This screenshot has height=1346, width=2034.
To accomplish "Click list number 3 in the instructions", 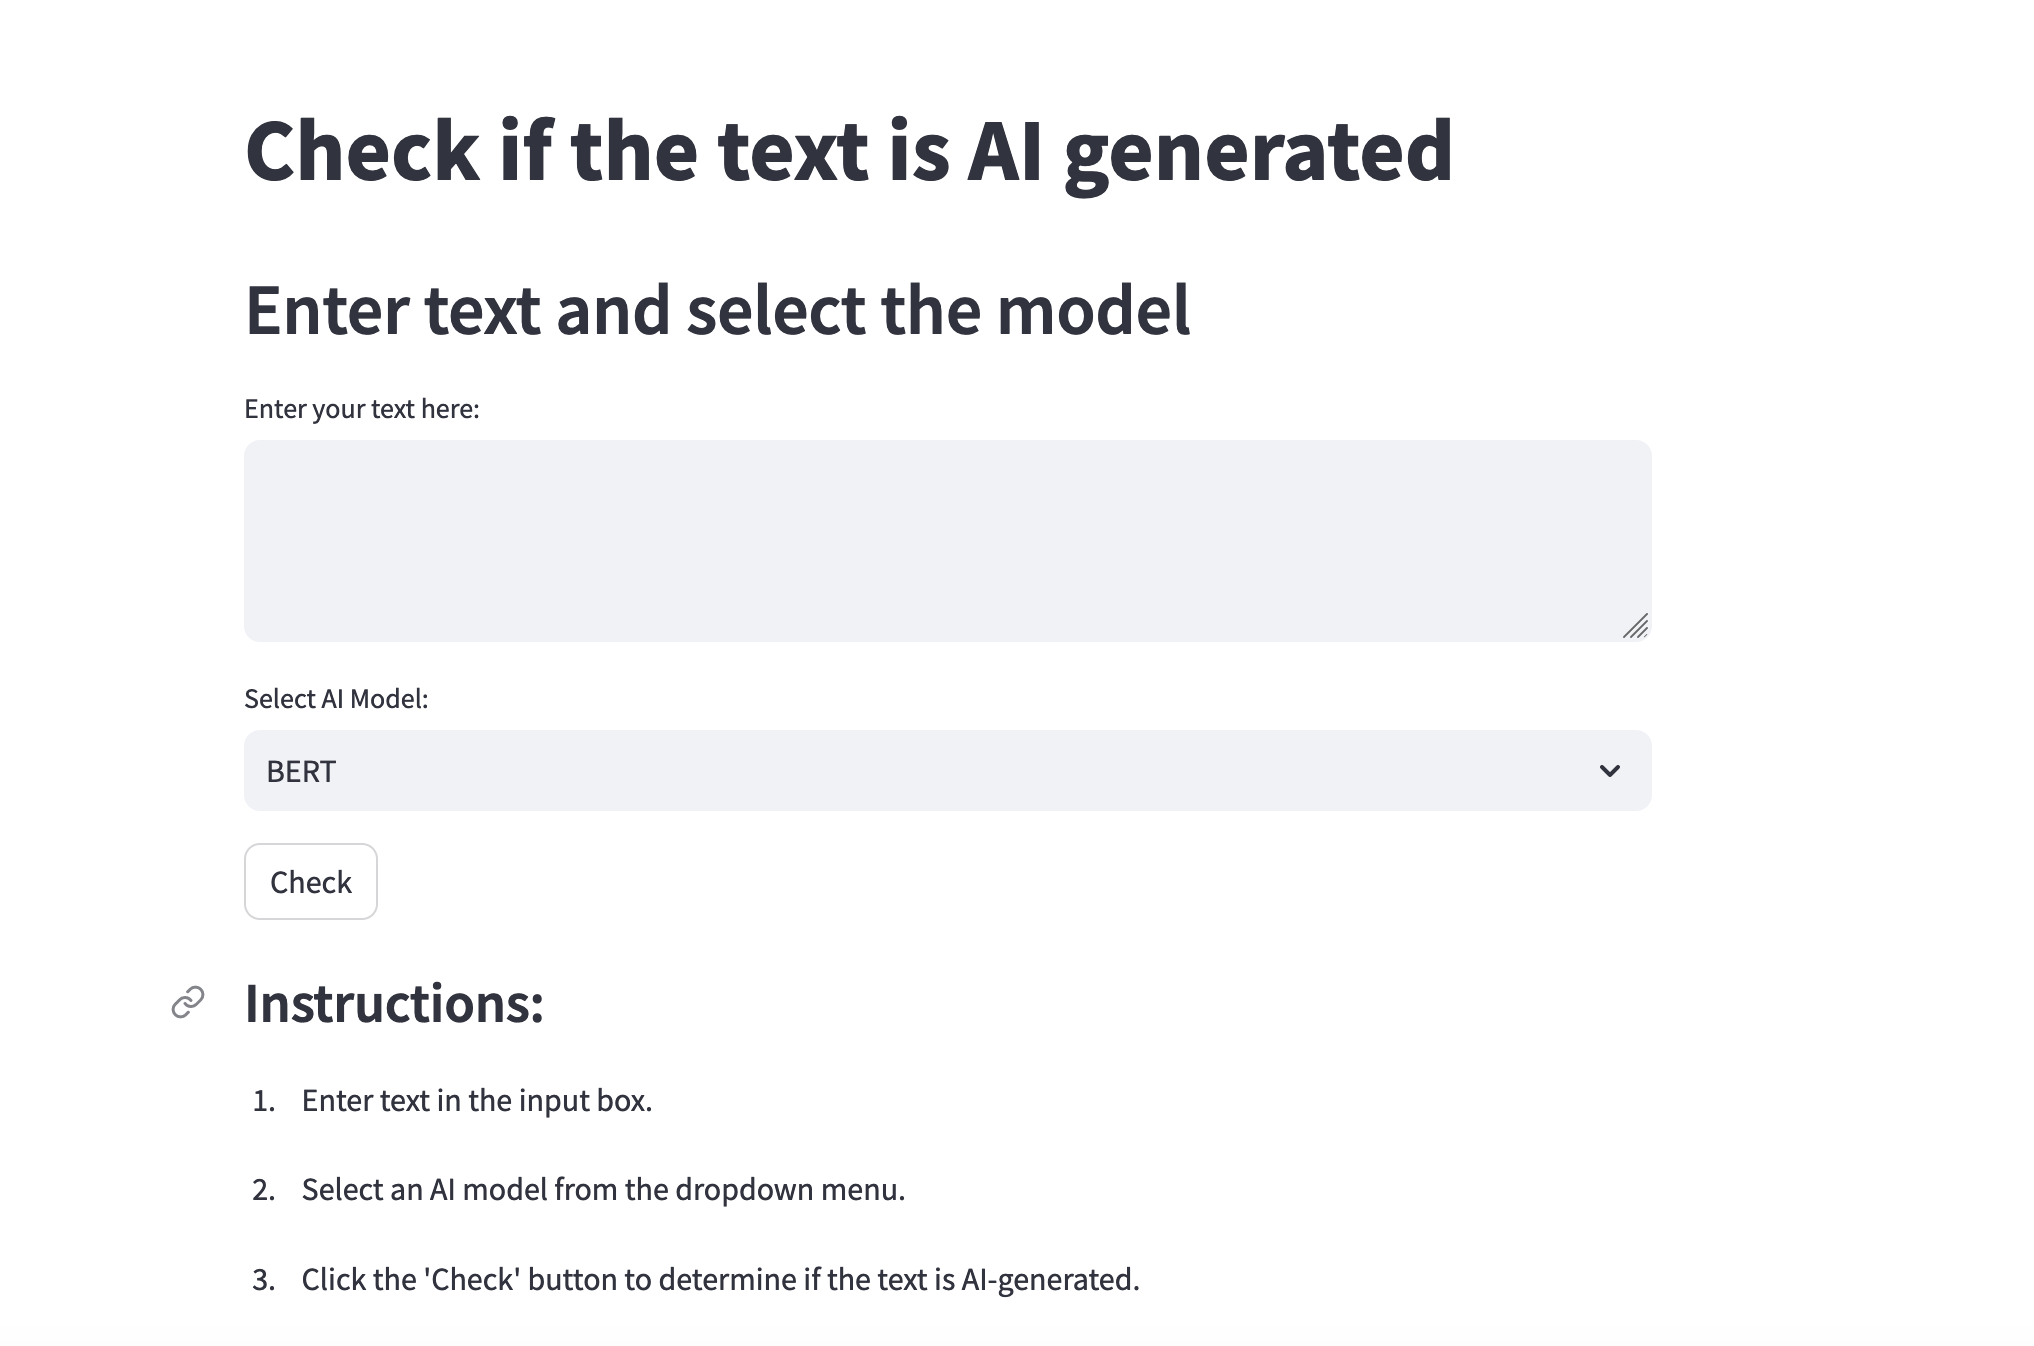I will (264, 1280).
